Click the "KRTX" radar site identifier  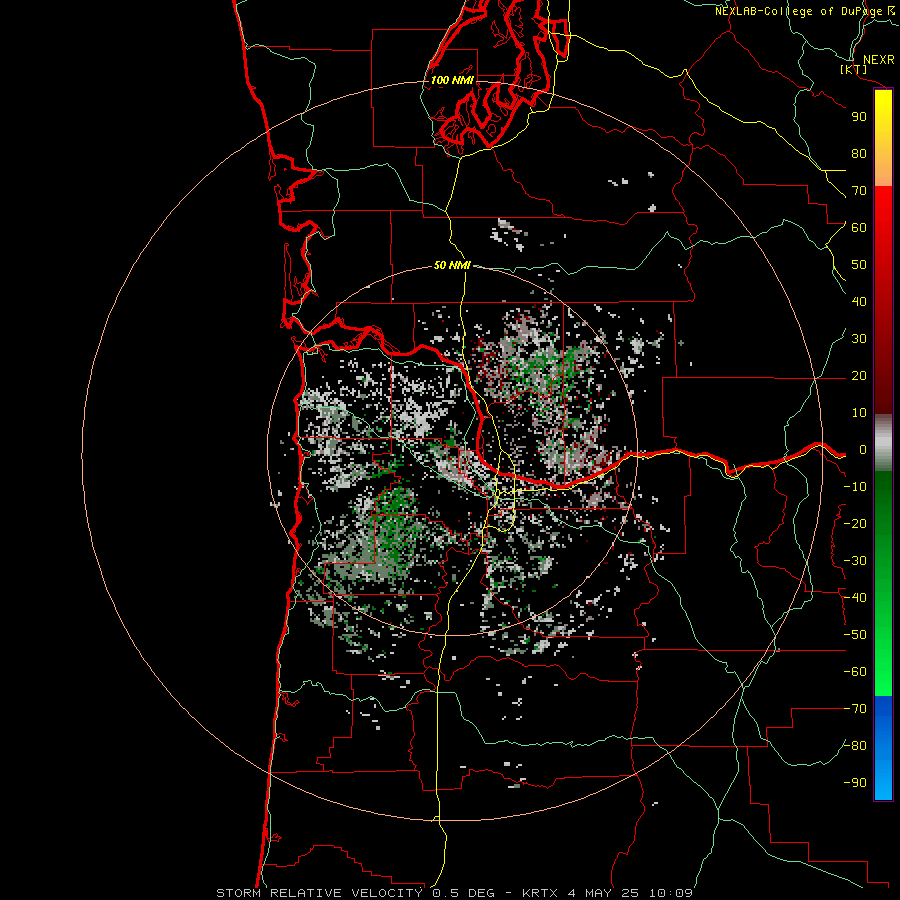coord(540,893)
